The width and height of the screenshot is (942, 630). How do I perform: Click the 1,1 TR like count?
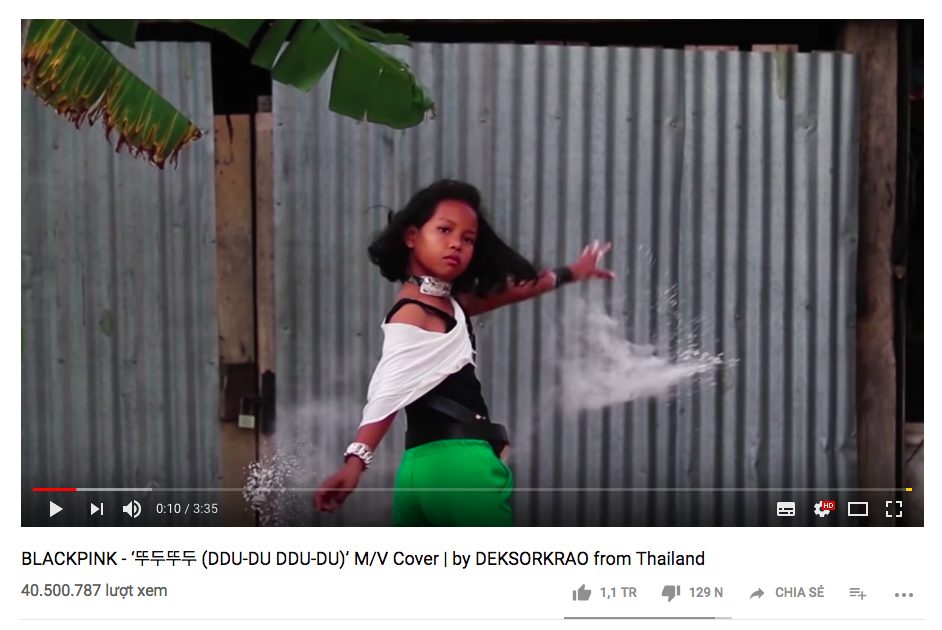coord(618,593)
